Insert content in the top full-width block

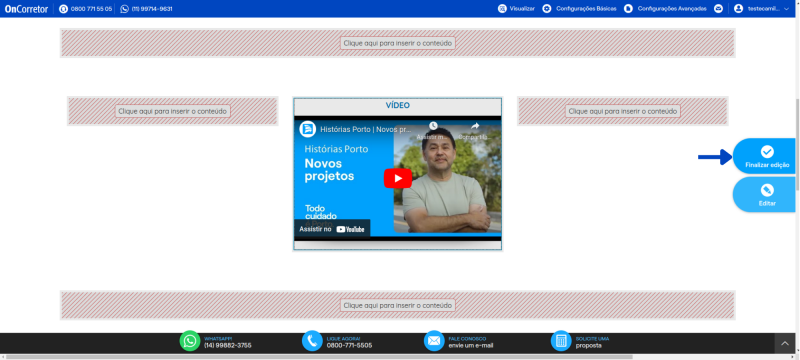pyautogui.click(x=397, y=43)
